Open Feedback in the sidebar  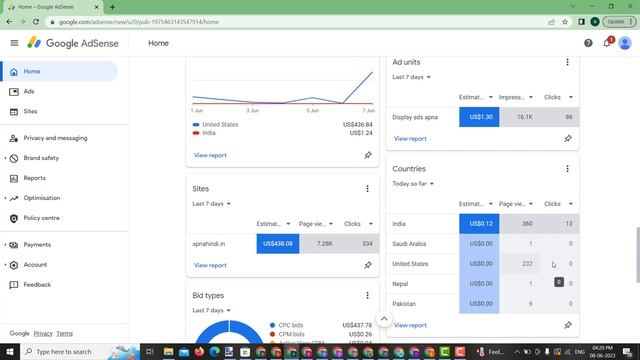(x=37, y=285)
